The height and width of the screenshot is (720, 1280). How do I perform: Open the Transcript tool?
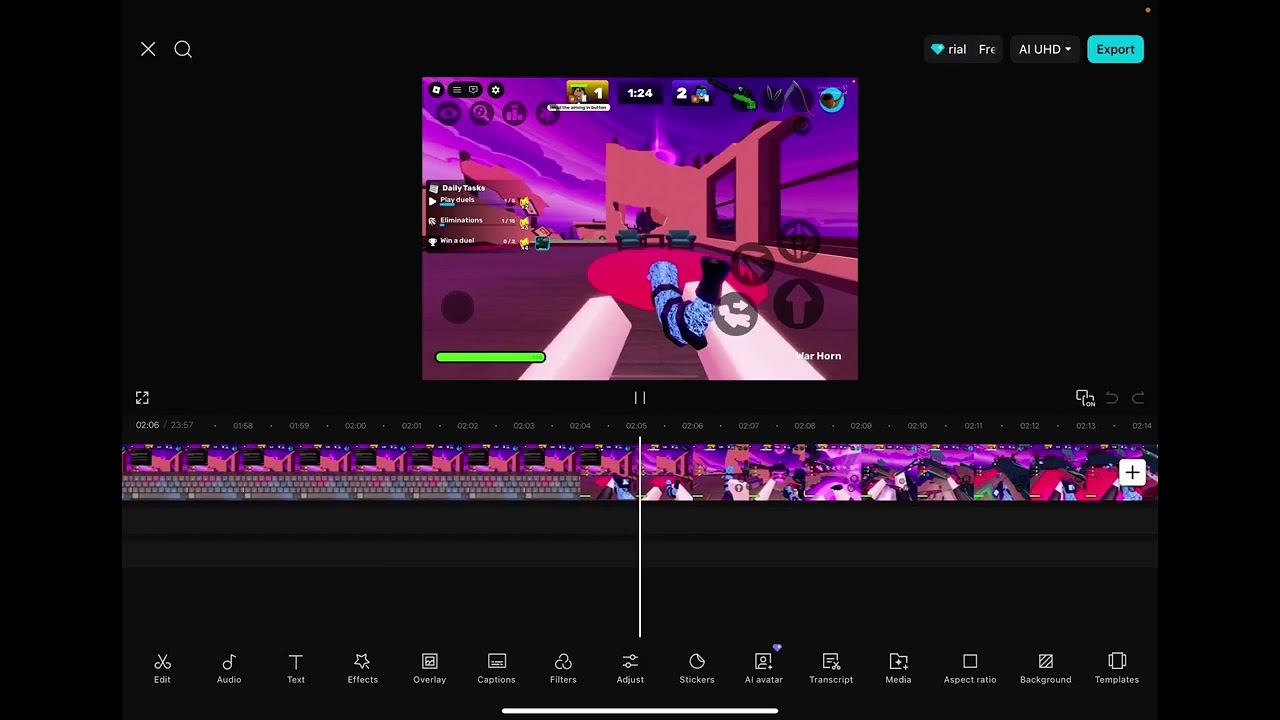pyautogui.click(x=831, y=668)
